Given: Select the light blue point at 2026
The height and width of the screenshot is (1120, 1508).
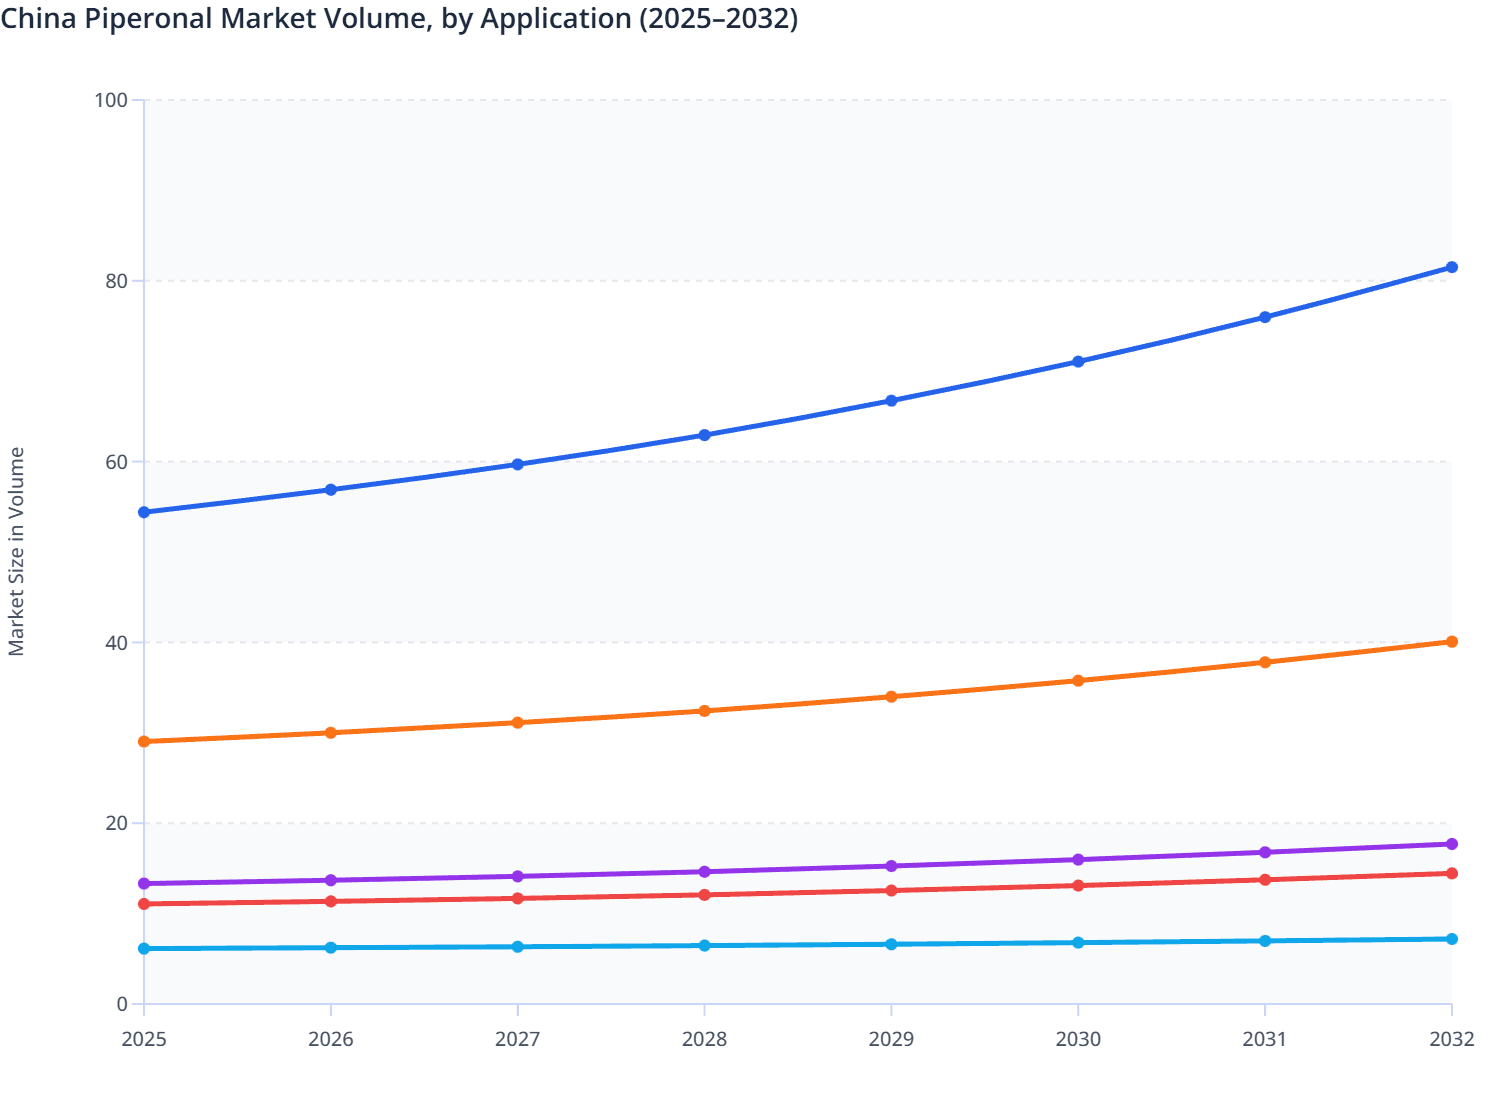Looking at the screenshot, I should [x=331, y=947].
